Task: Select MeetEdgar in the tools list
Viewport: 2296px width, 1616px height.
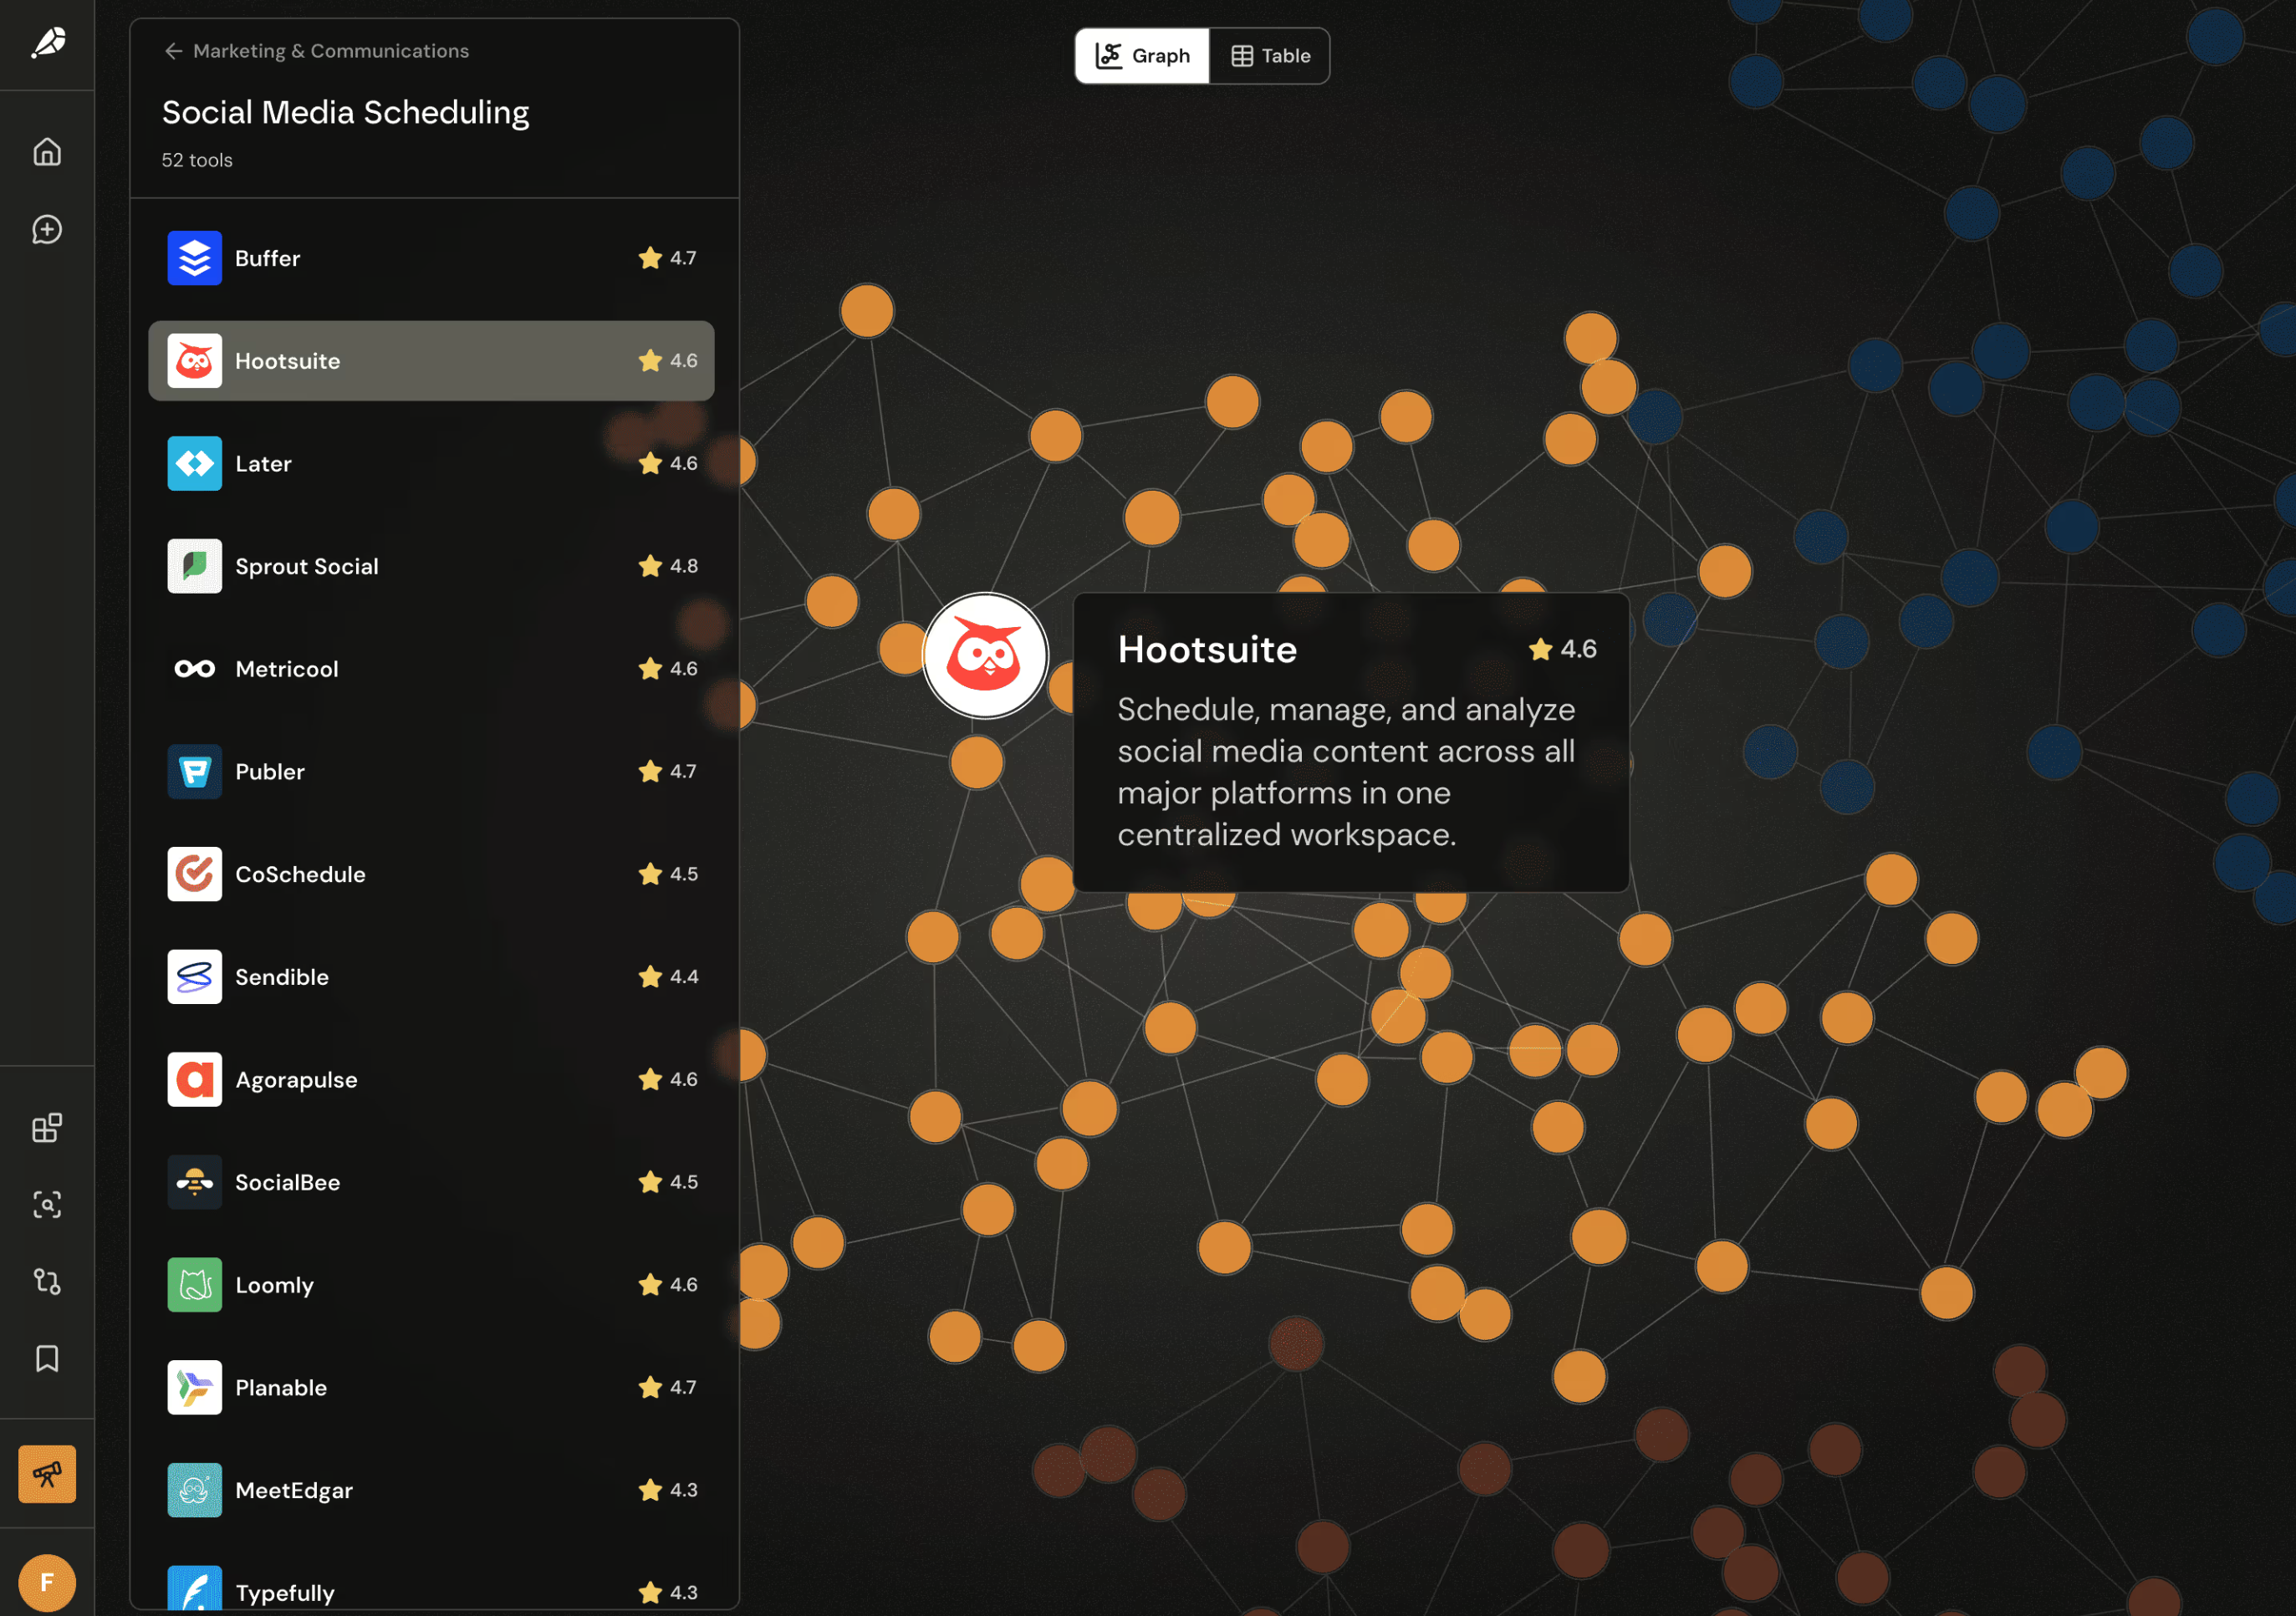Action: (431, 1490)
